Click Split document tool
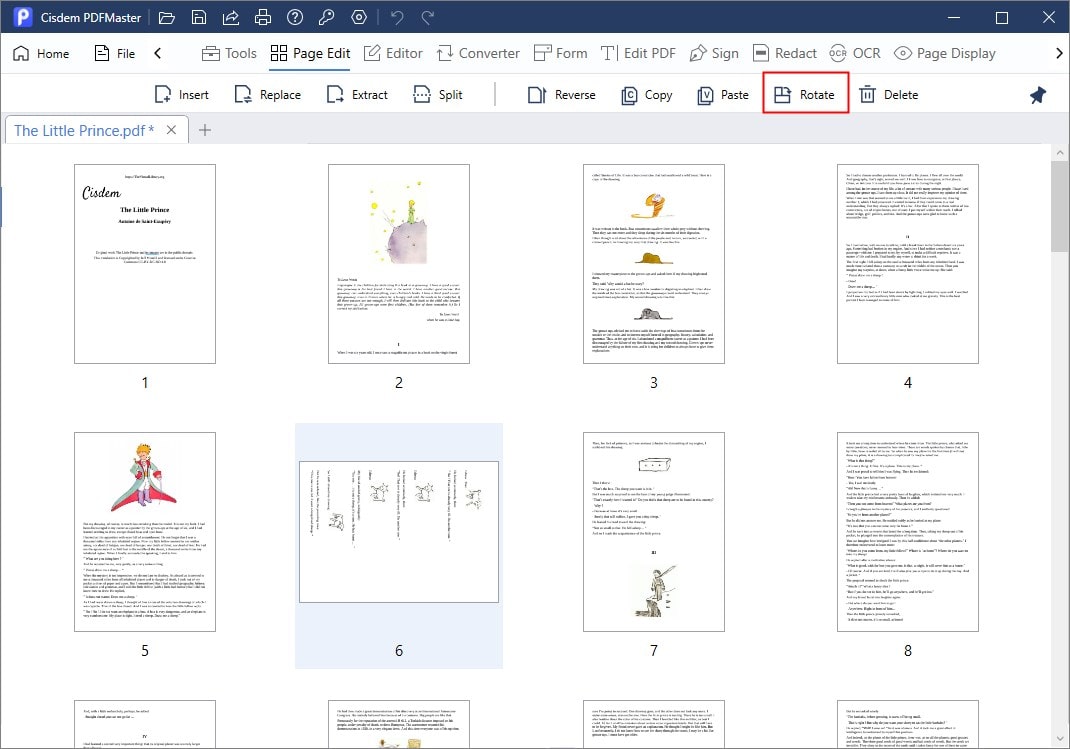 (438, 95)
